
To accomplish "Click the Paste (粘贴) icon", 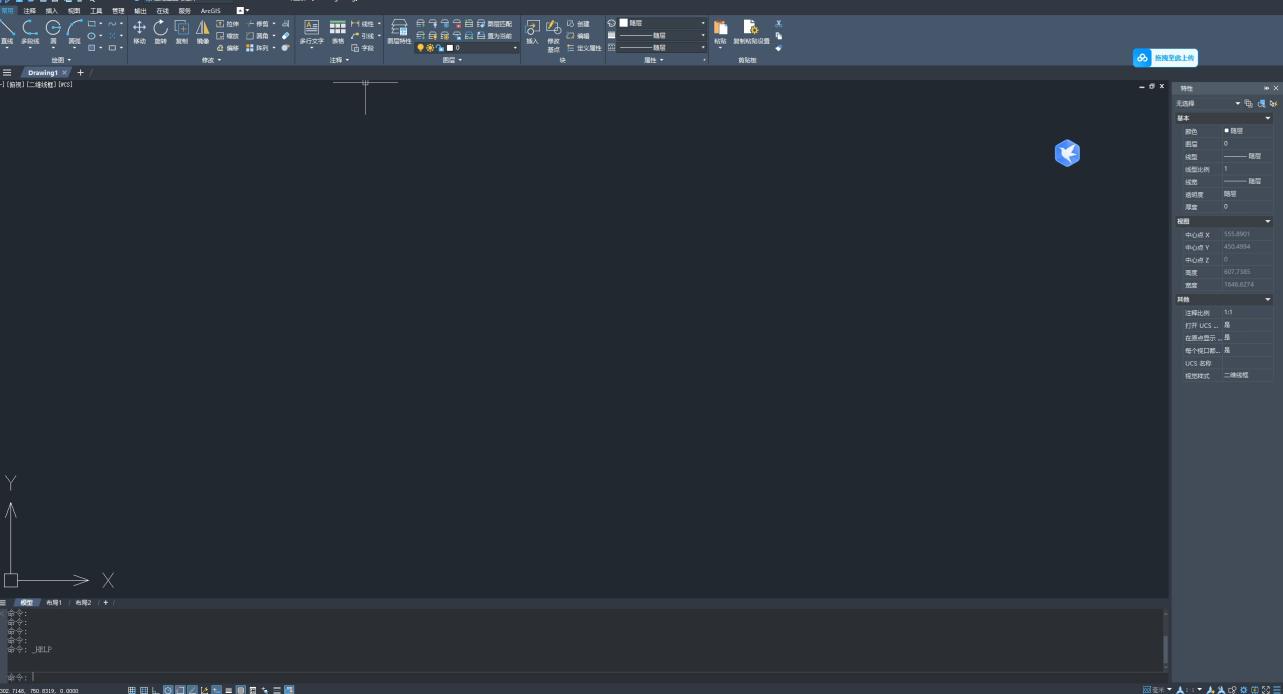I will (720, 30).
